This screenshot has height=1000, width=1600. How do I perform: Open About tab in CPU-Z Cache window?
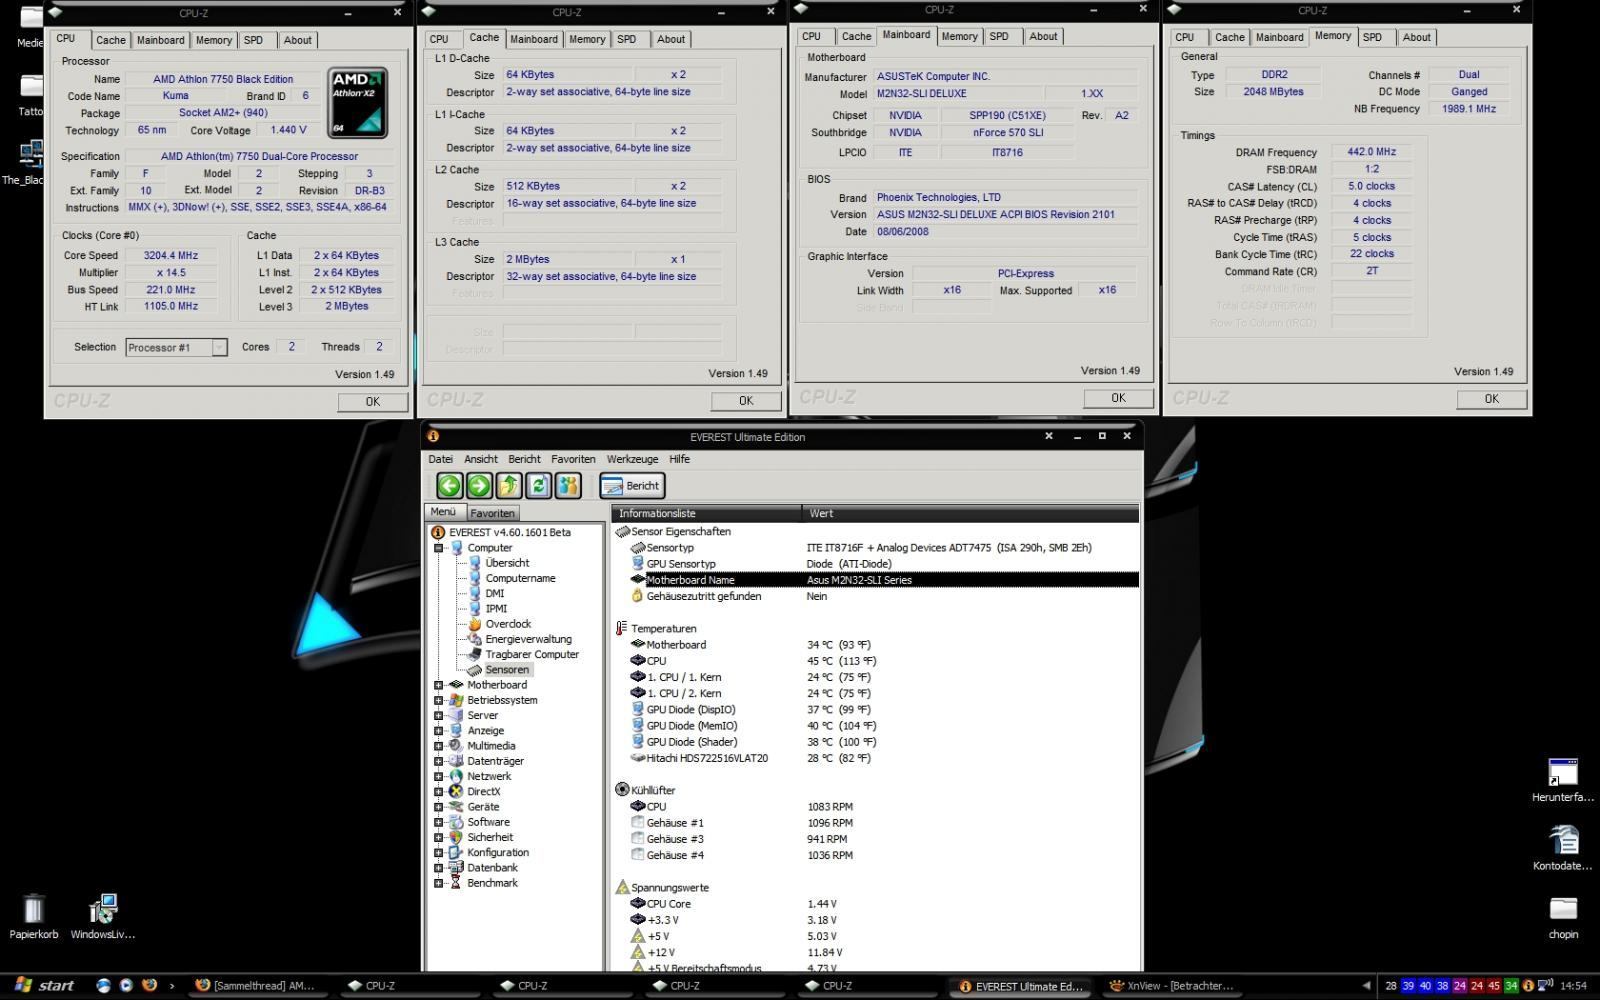671,39
